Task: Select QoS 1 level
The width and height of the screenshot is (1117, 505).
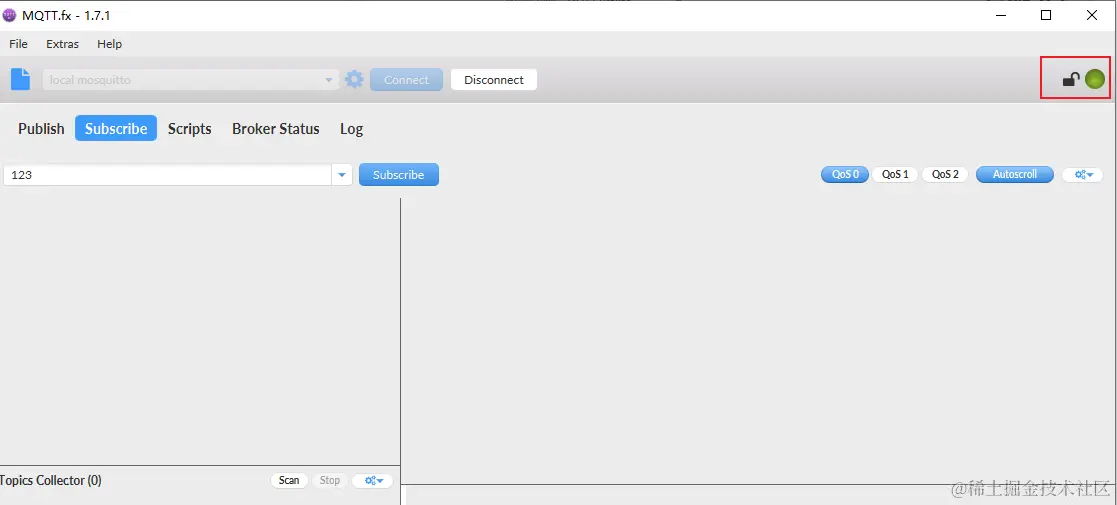Action: (895, 175)
